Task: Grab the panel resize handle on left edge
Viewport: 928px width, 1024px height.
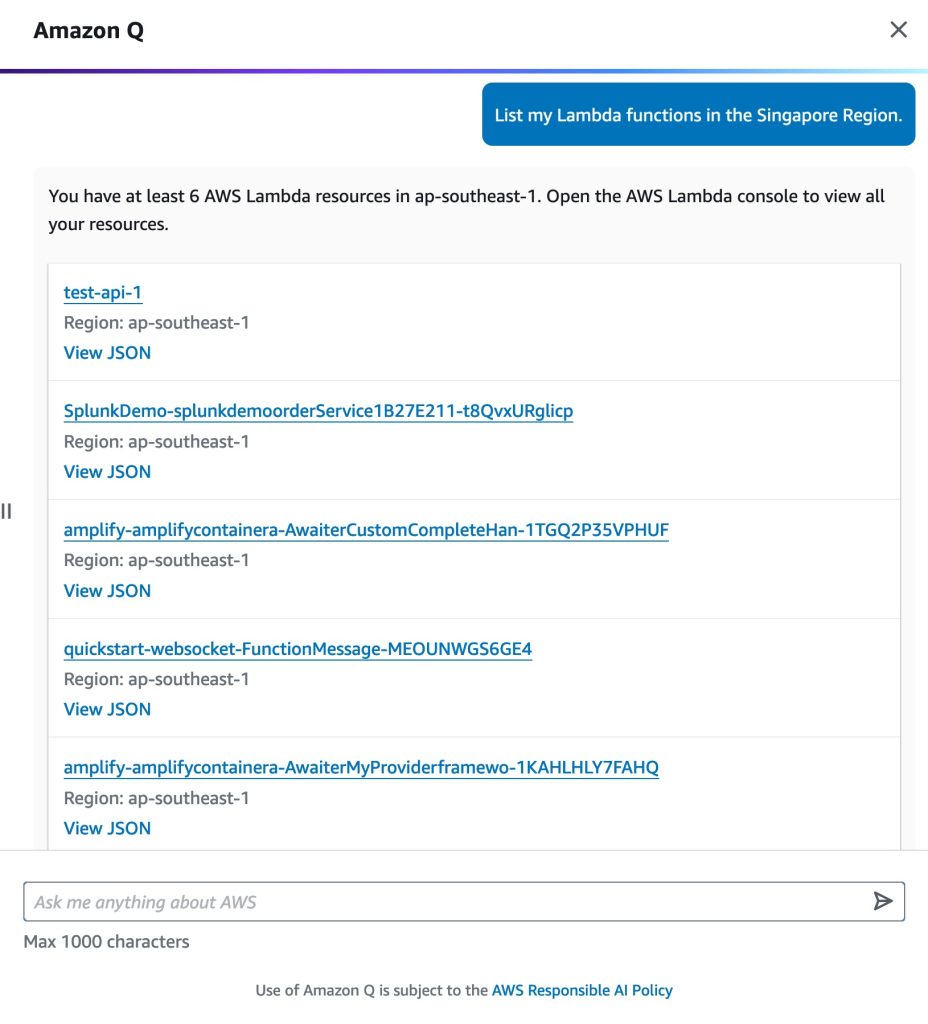Action: pyautogui.click(x=7, y=511)
